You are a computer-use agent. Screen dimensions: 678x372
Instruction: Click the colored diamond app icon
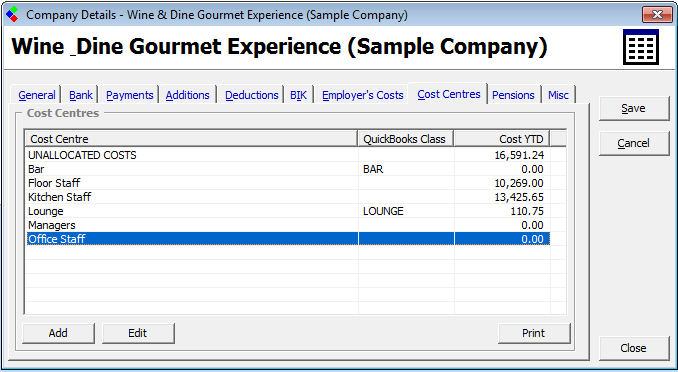(x=12, y=15)
